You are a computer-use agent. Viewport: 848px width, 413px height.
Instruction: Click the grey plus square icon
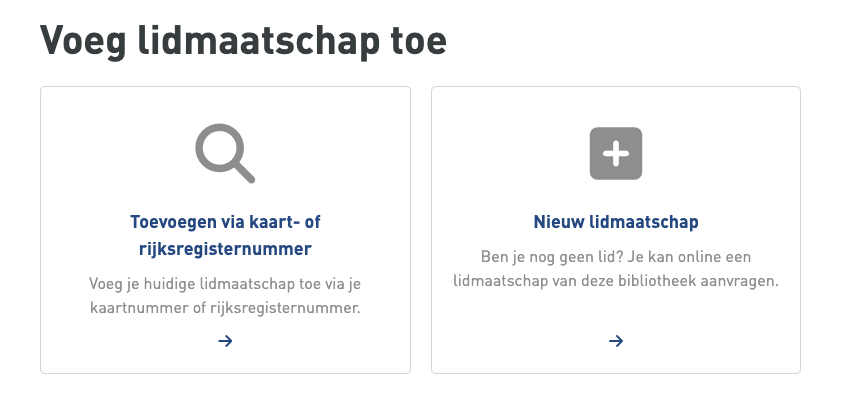click(615, 154)
